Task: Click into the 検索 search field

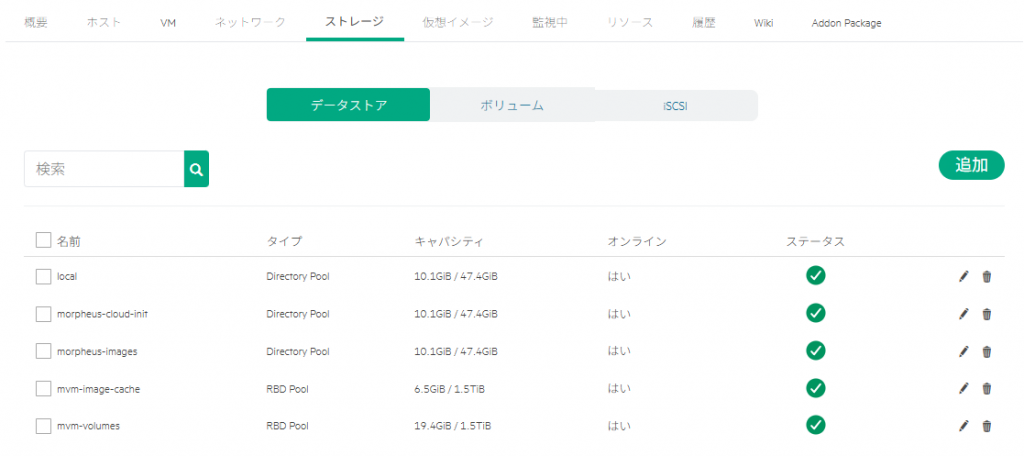Action: click(104, 169)
